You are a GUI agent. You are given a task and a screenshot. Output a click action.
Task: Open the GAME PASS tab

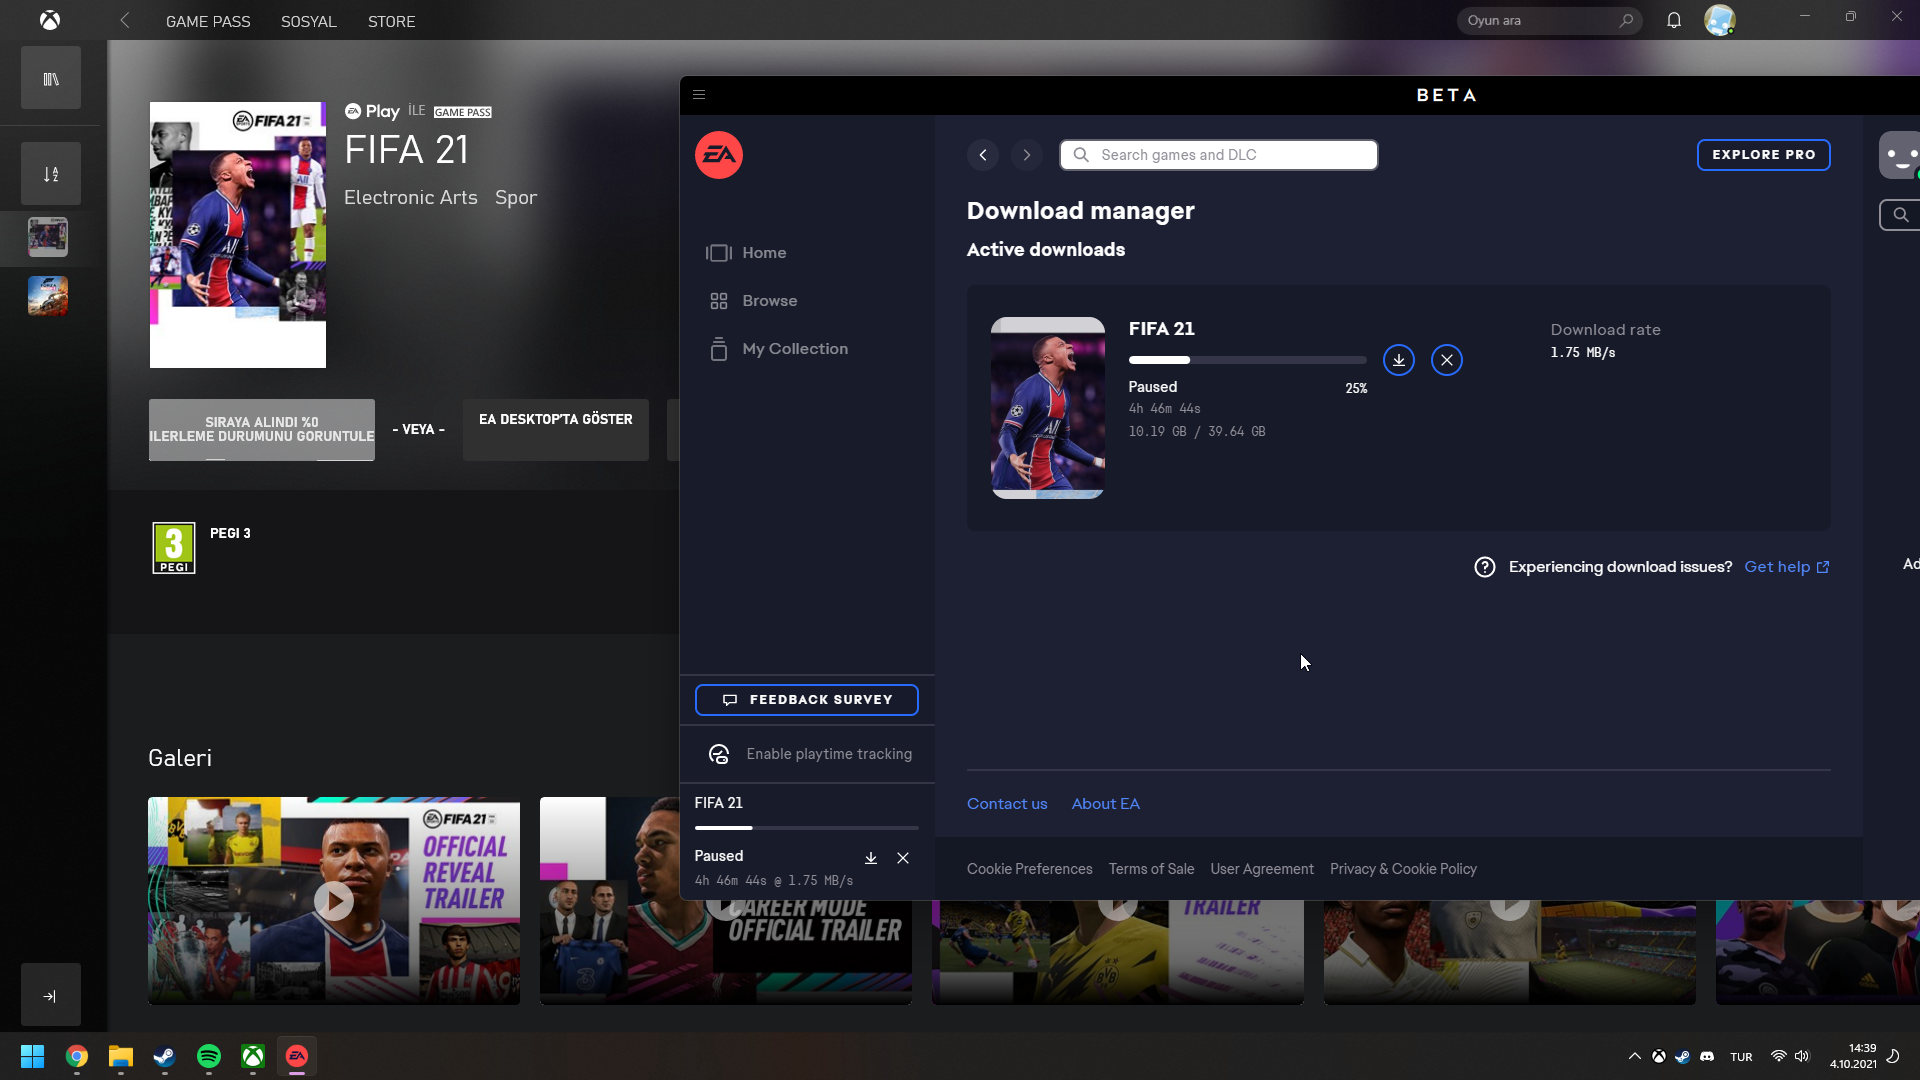pos(208,21)
